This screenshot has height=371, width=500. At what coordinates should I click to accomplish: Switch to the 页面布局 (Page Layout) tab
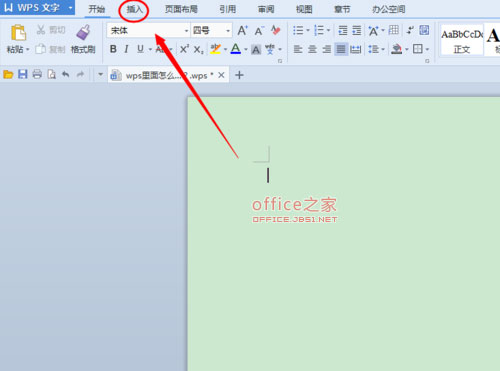(181, 9)
